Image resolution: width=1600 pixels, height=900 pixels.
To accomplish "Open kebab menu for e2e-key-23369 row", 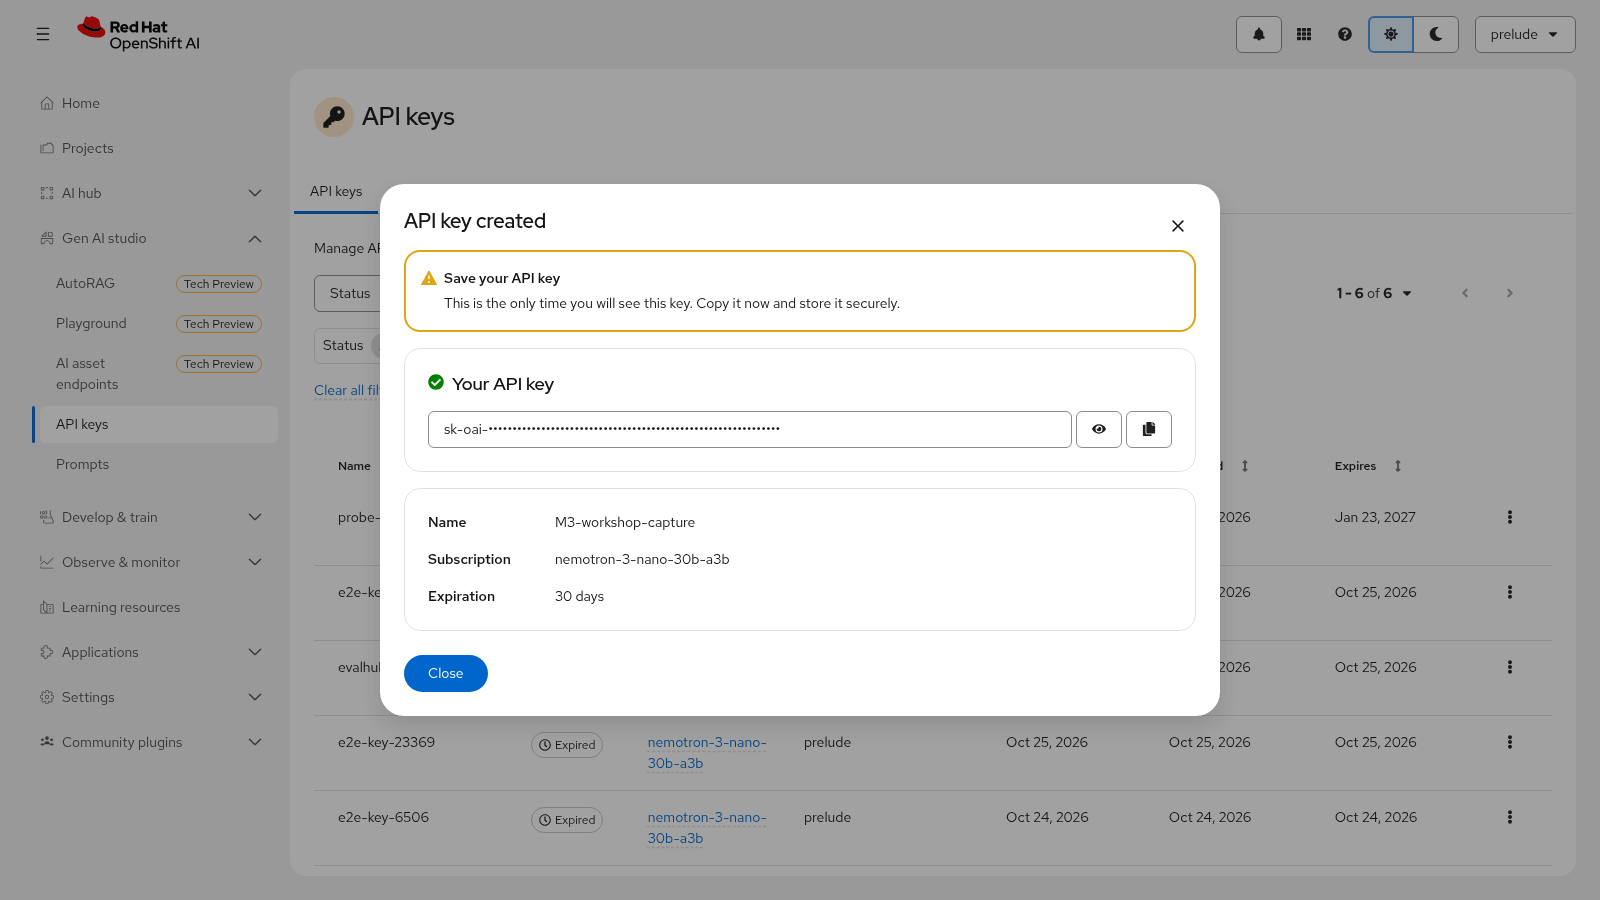I will (x=1510, y=742).
